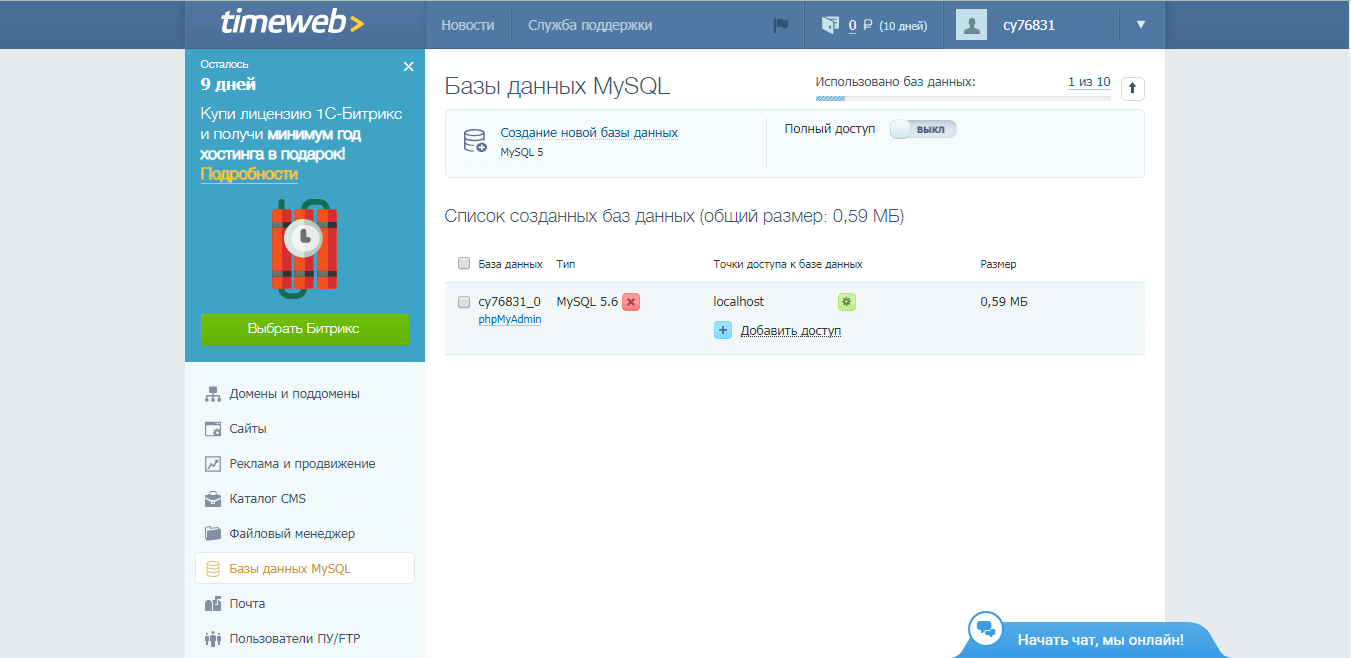1351x658 pixels.
Task: Click the user avatar icon
Action: coord(971,25)
